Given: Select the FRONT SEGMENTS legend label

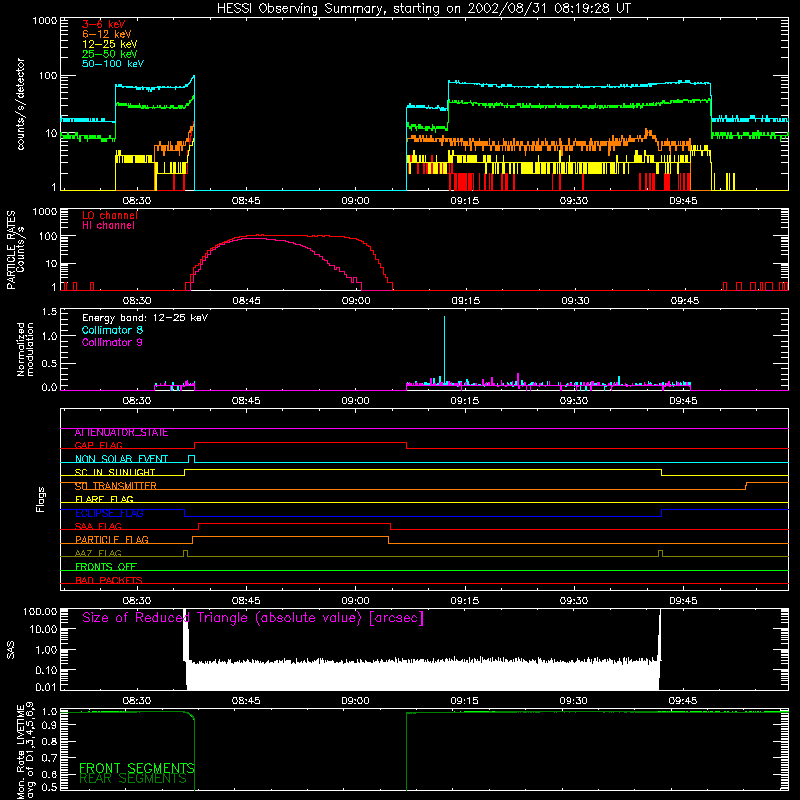Looking at the screenshot, I should click(x=137, y=768).
